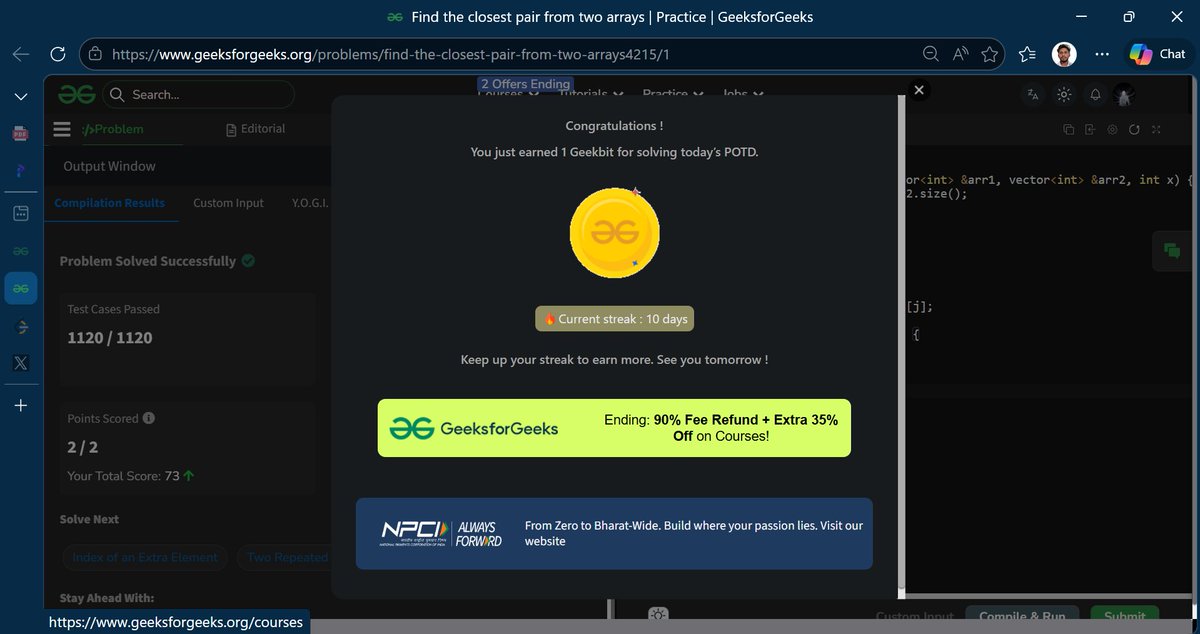Open the language translate icon in the header
Screen dimensions: 1200x634
1032,95
